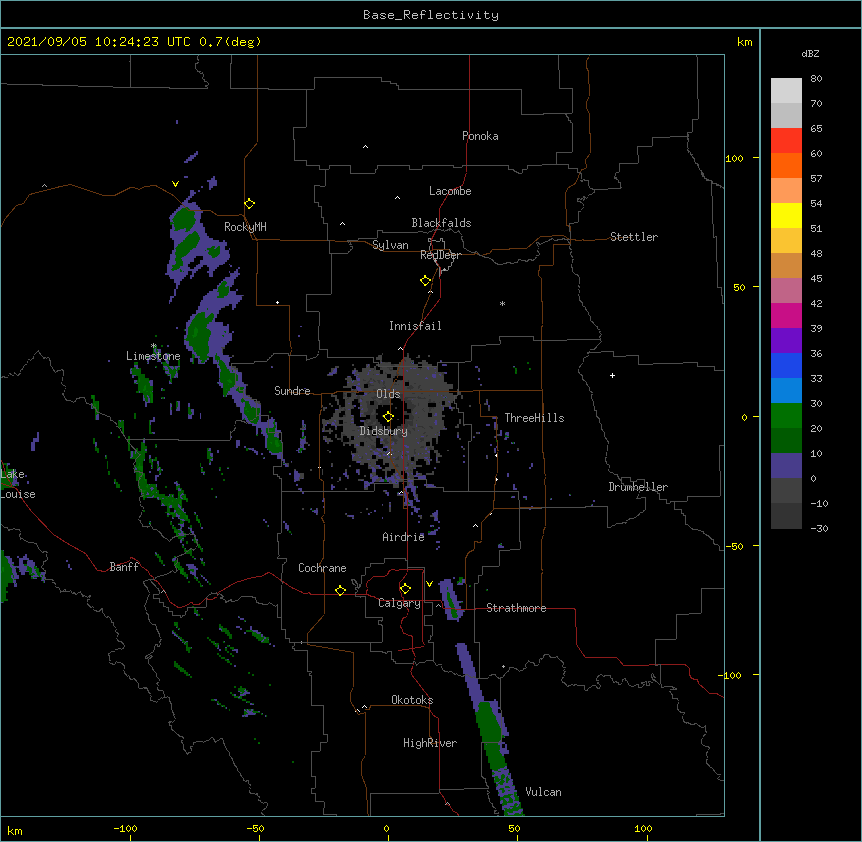This screenshot has width=862, height=842.
Task: Click the Limestone label
Action: 153,356
